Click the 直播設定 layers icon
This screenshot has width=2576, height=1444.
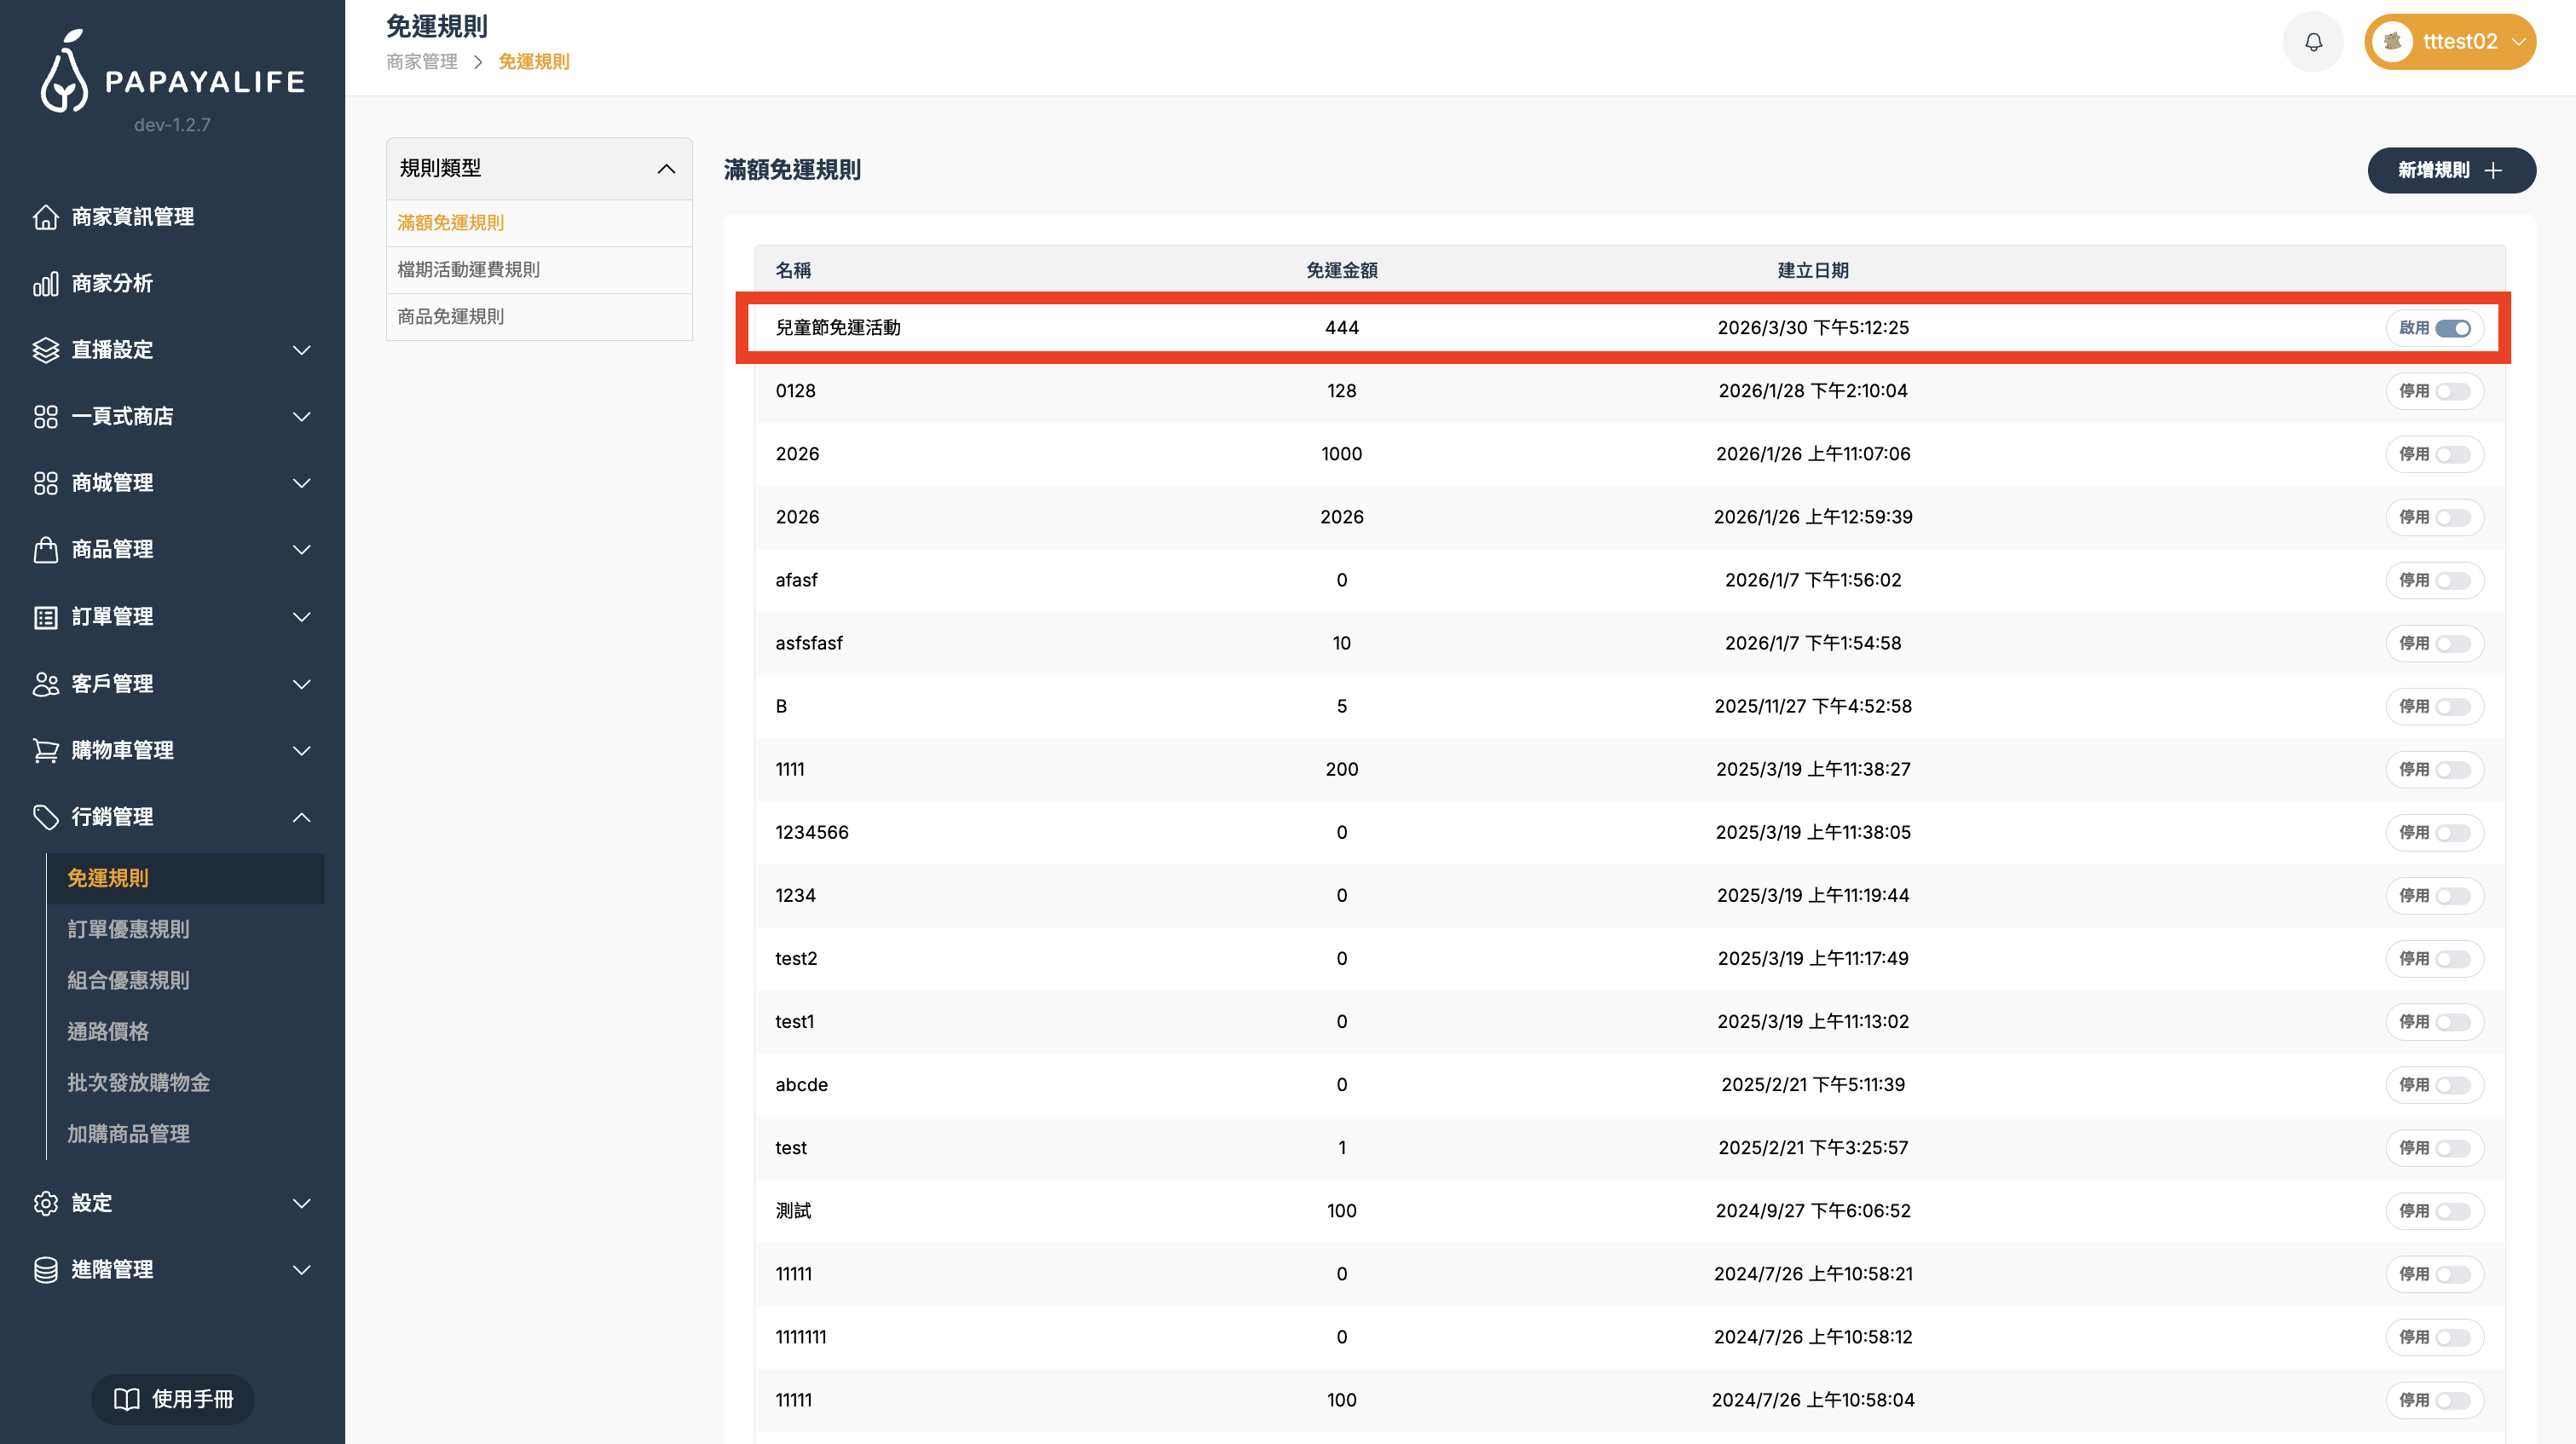coord(46,350)
